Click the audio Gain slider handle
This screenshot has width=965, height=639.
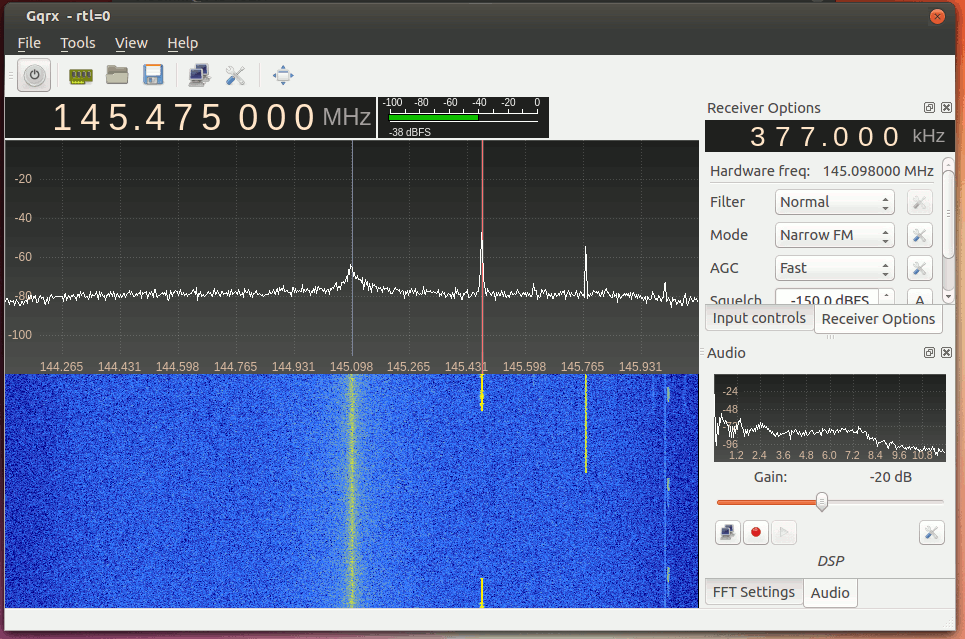click(822, 502)
